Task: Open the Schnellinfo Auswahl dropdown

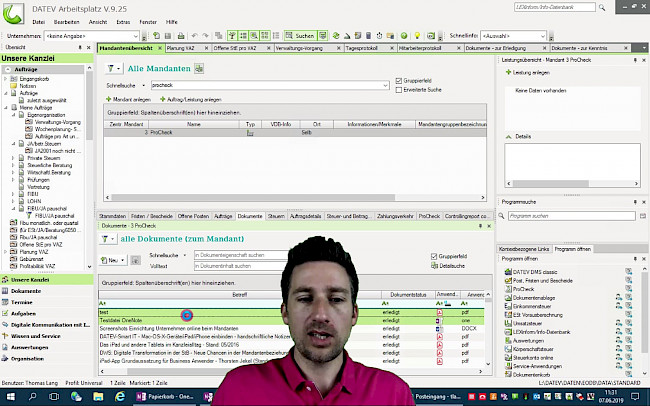Action: 543,36
